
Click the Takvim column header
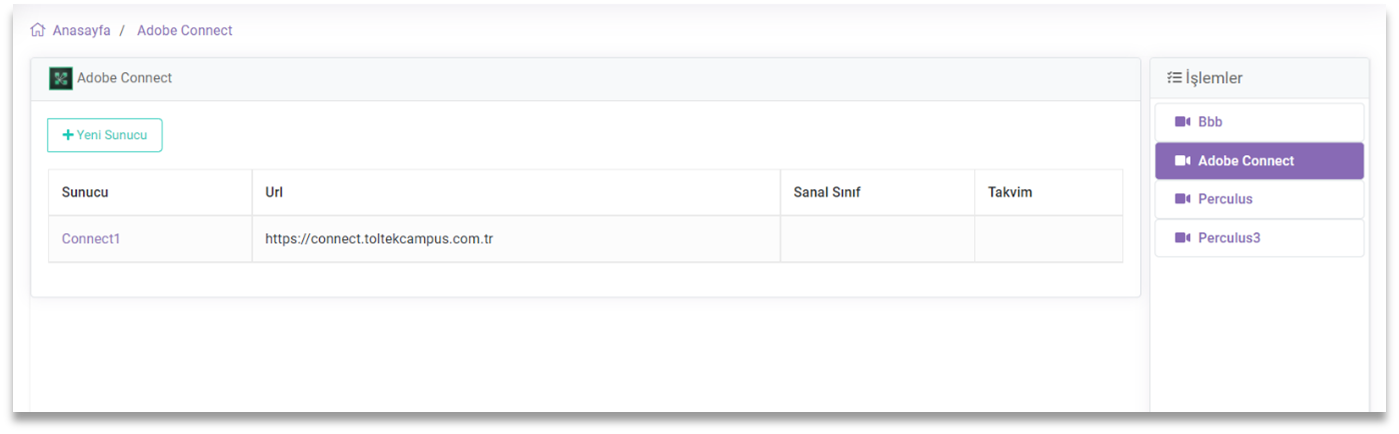point(1010,192)
